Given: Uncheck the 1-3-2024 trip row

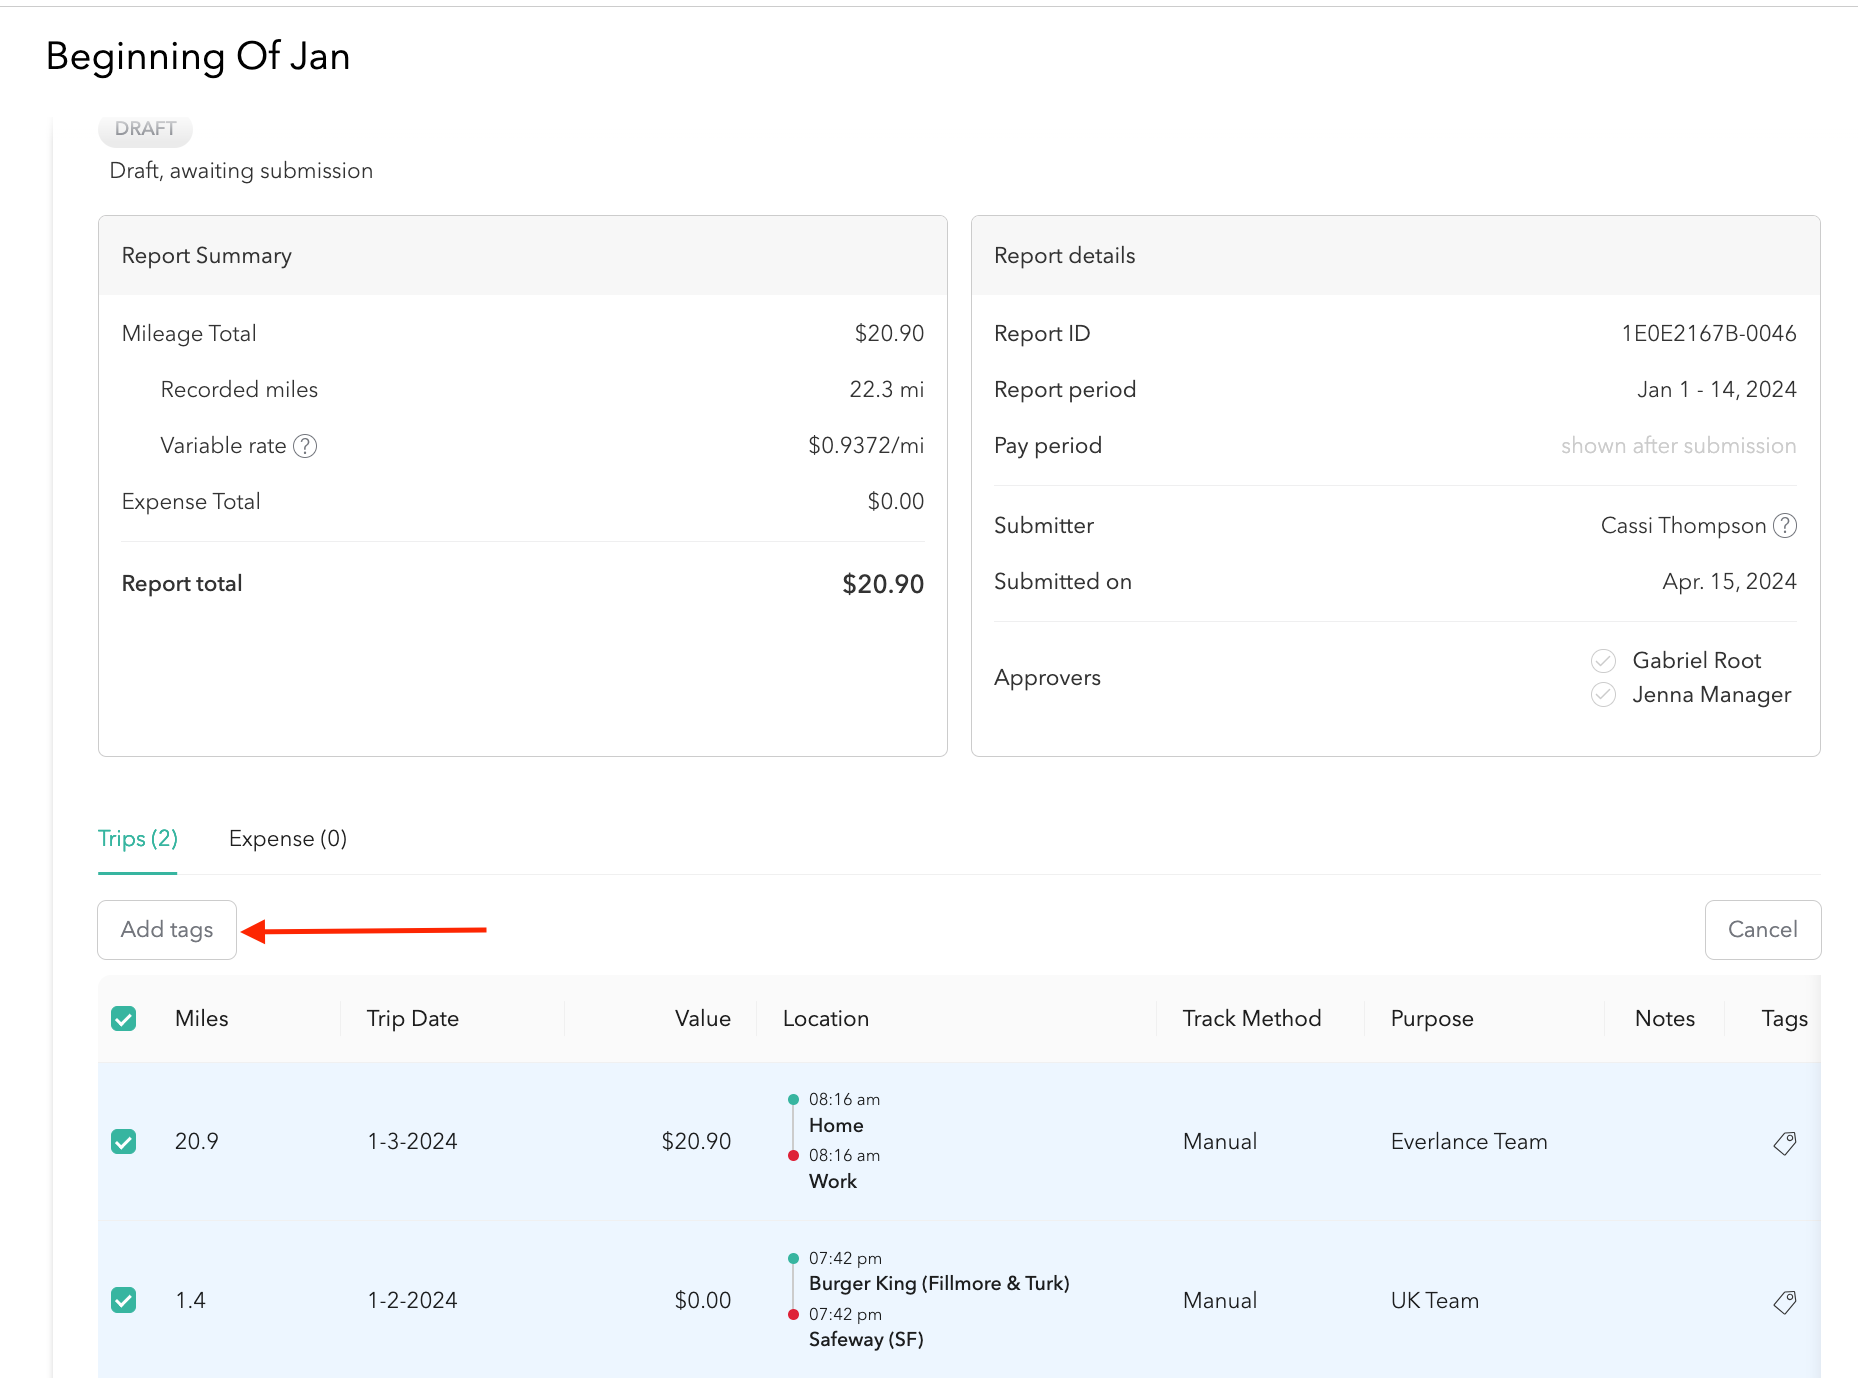Looking at the screenshot, I should (124, 1140).
